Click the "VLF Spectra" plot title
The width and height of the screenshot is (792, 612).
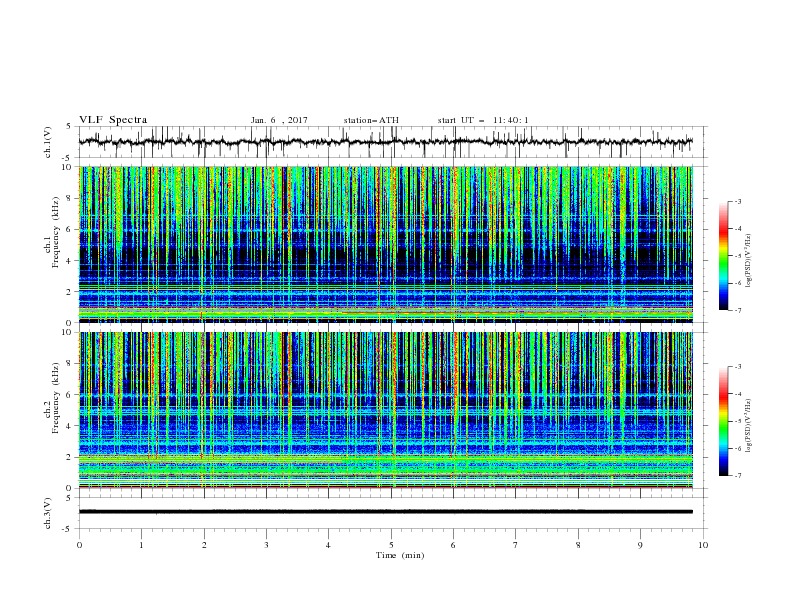click(x=113, y=120)
